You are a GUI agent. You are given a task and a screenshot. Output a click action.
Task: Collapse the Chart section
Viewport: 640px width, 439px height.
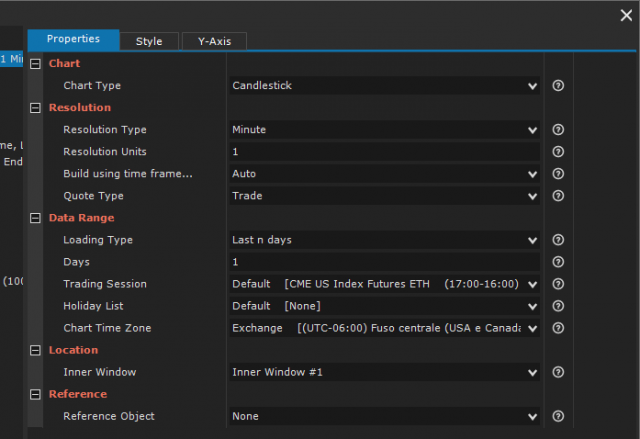(x=37, y=64)
